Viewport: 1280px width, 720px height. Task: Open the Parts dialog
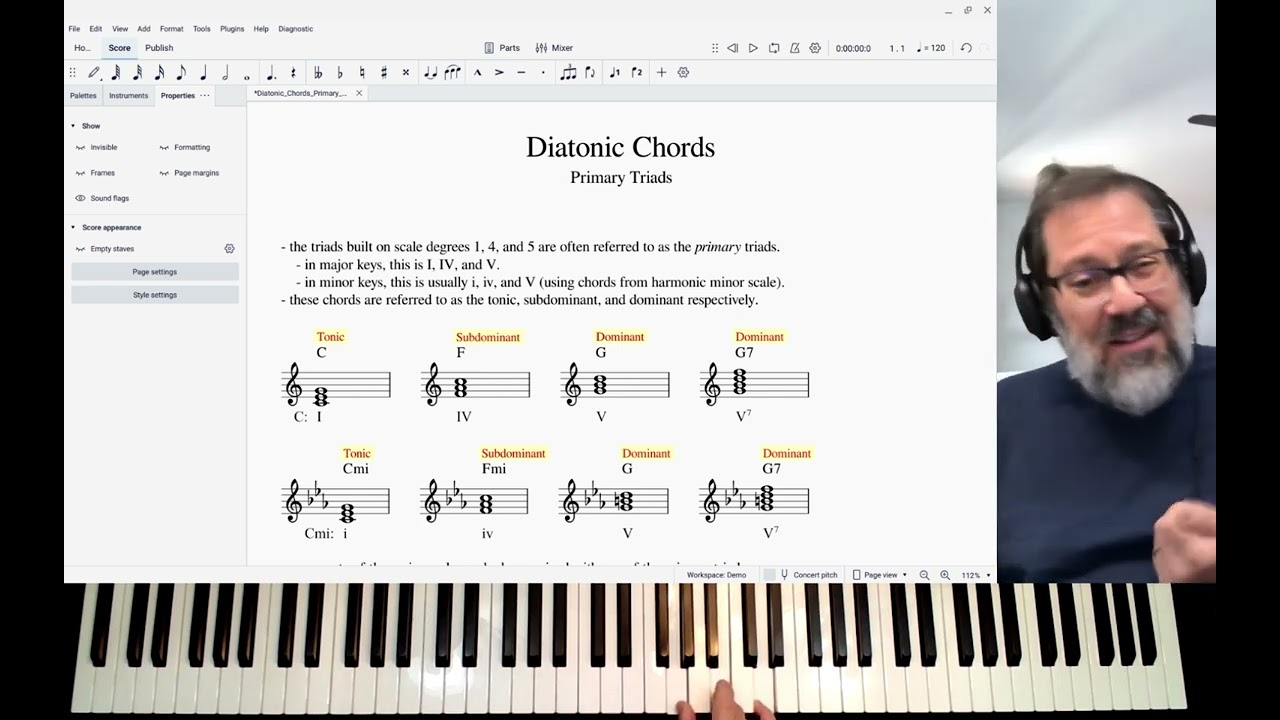tap(502, 48)
